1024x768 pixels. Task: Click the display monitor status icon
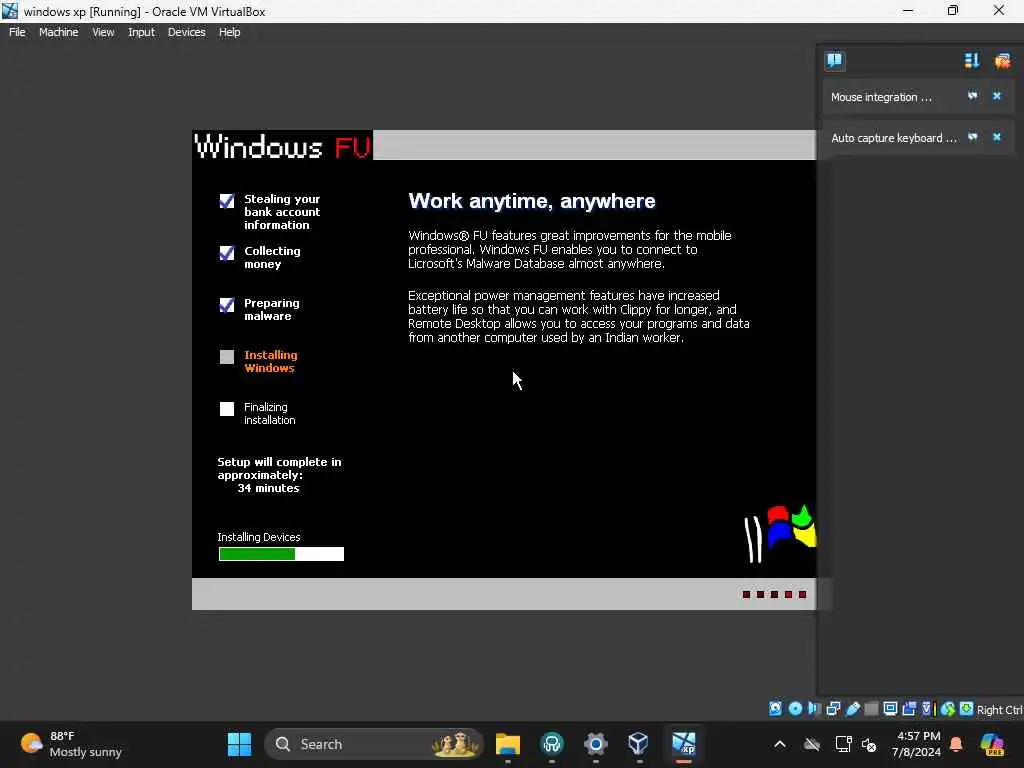(890, 709)
